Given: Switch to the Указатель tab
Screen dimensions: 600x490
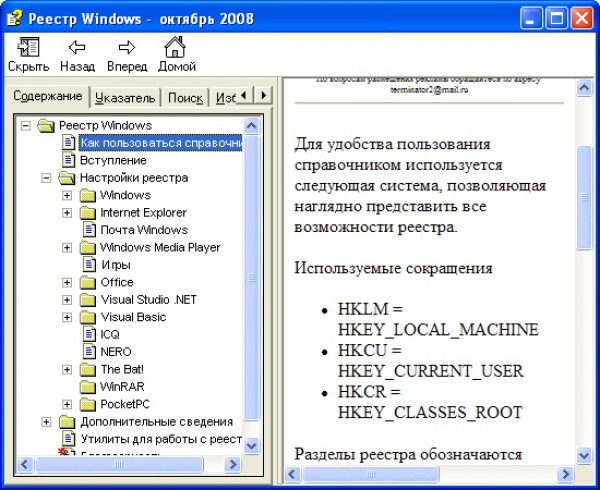Looking at the screenshot, I should point(125,98).
